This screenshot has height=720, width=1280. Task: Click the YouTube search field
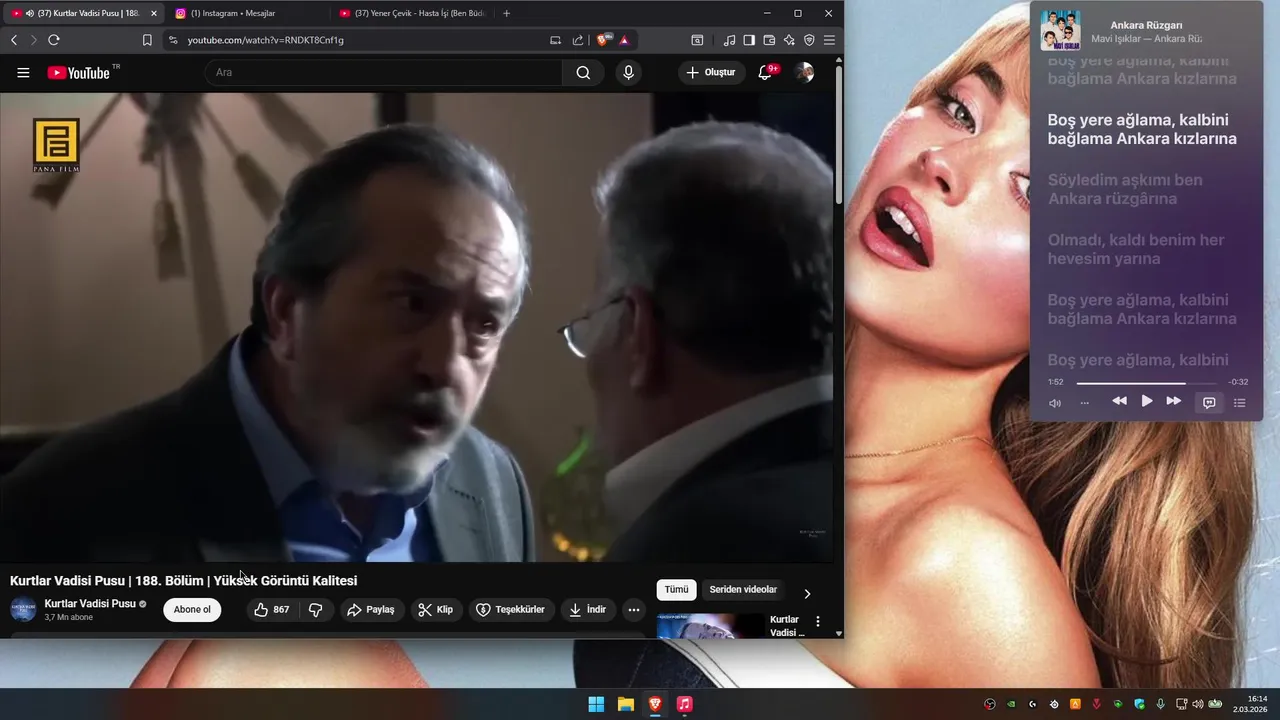pyautogui.click(x=384, y=72)
